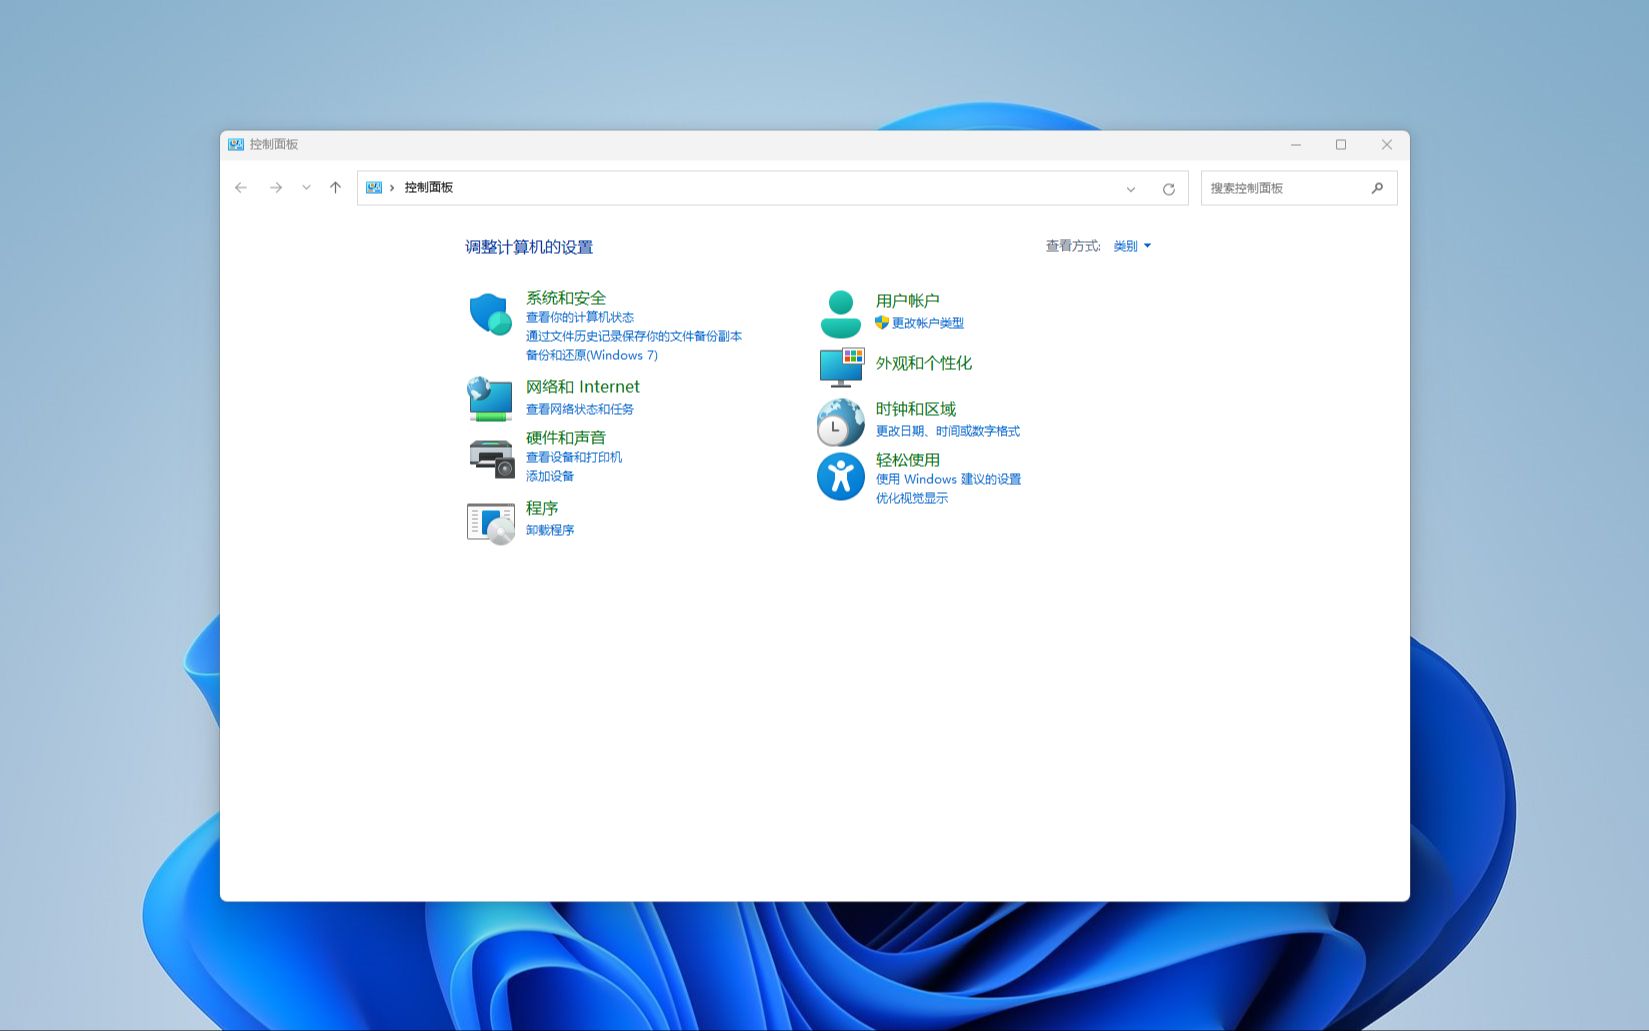Expand the recent locations dropdown arrow
1649x1031 pixels.
coord(306,188)
